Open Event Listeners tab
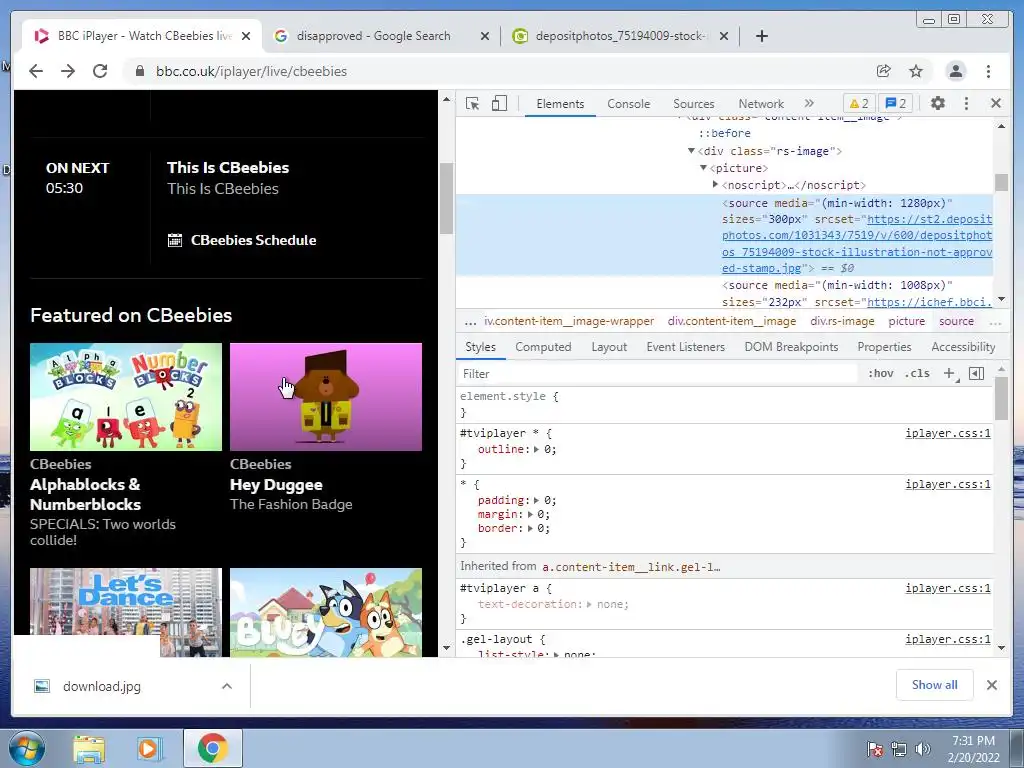This screenshot has height=768, width=1024. (x=685, y=347)
